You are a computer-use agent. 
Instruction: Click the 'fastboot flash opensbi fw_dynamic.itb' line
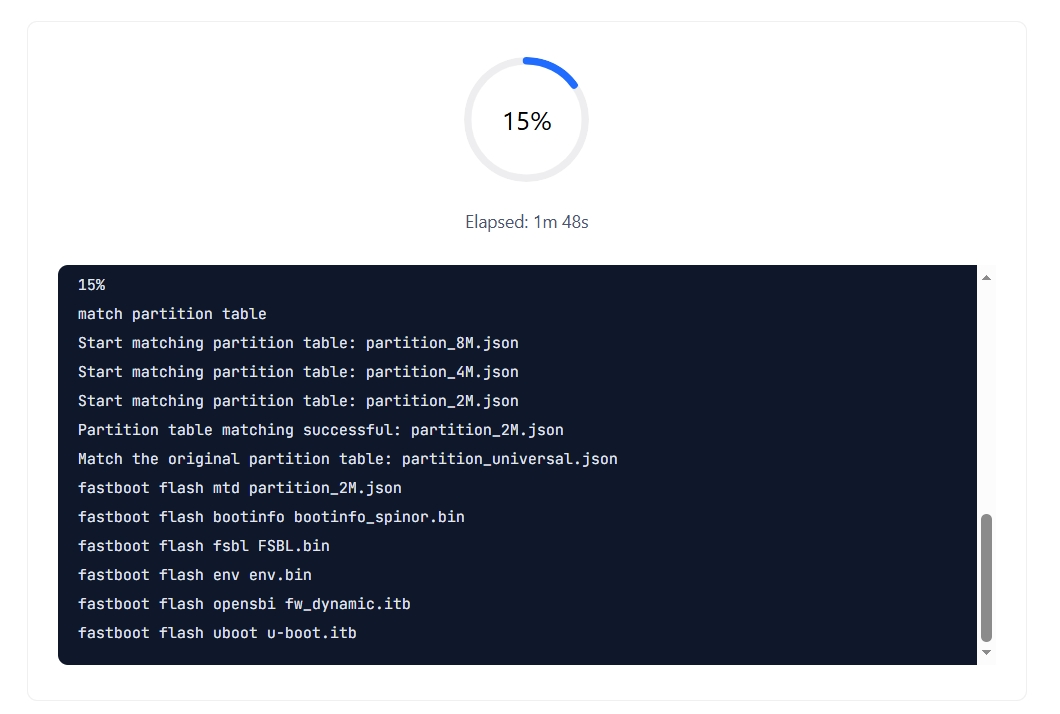244,604
